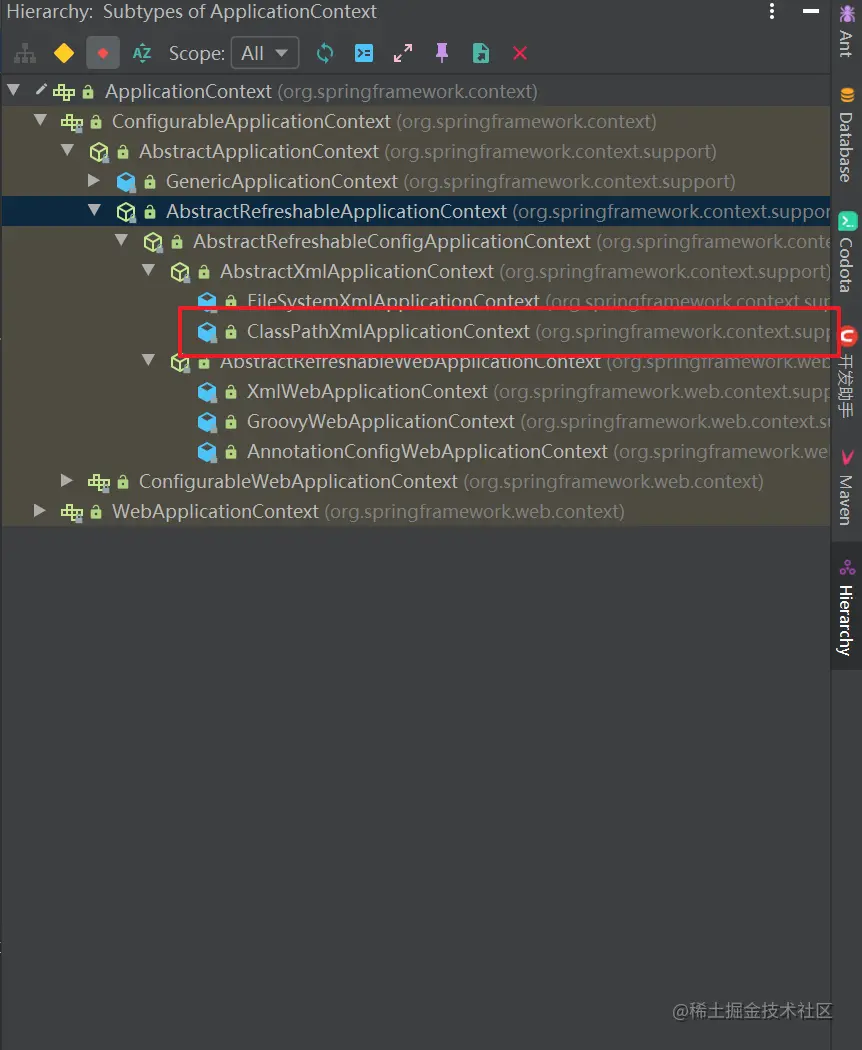Pin the hierarchy tab

pos(442,53)
